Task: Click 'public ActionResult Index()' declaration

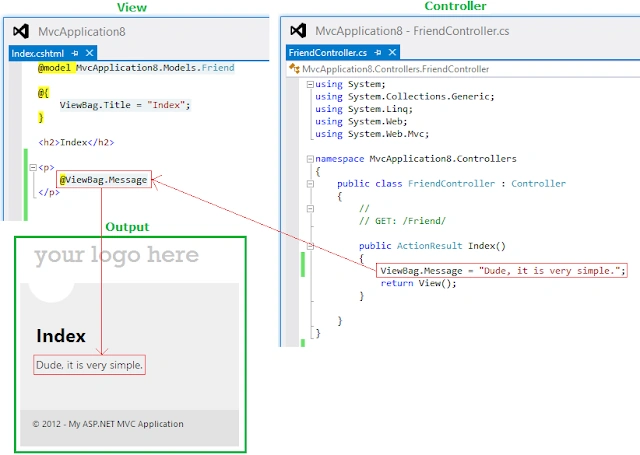Action: click(432, 246)
